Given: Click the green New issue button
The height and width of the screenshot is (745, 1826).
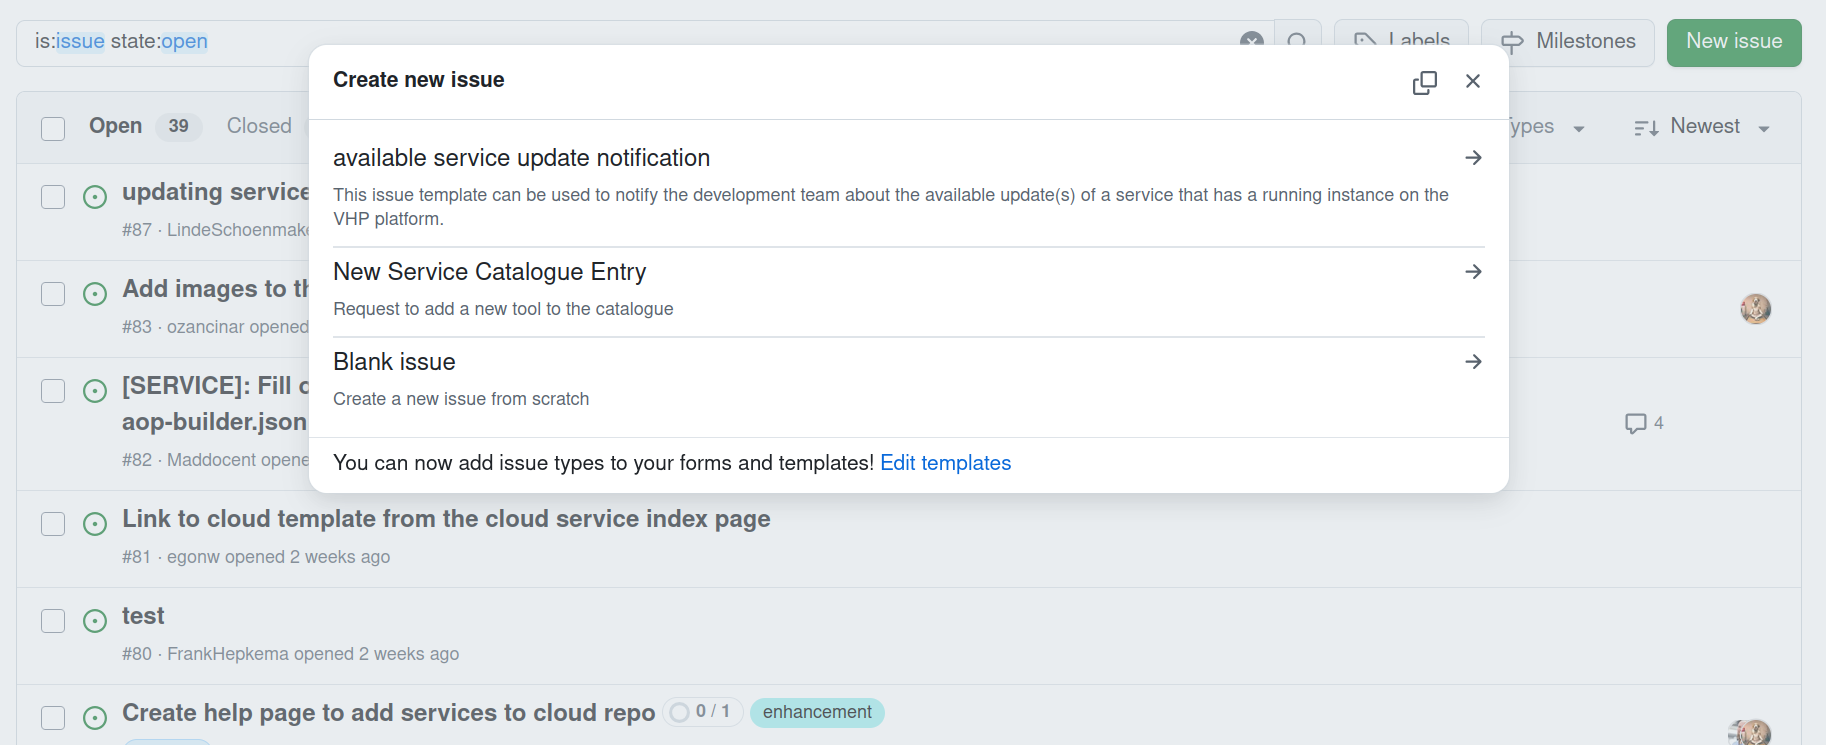Looking at the screenshot, I should pyautogui.click(x=1734, y=42).
